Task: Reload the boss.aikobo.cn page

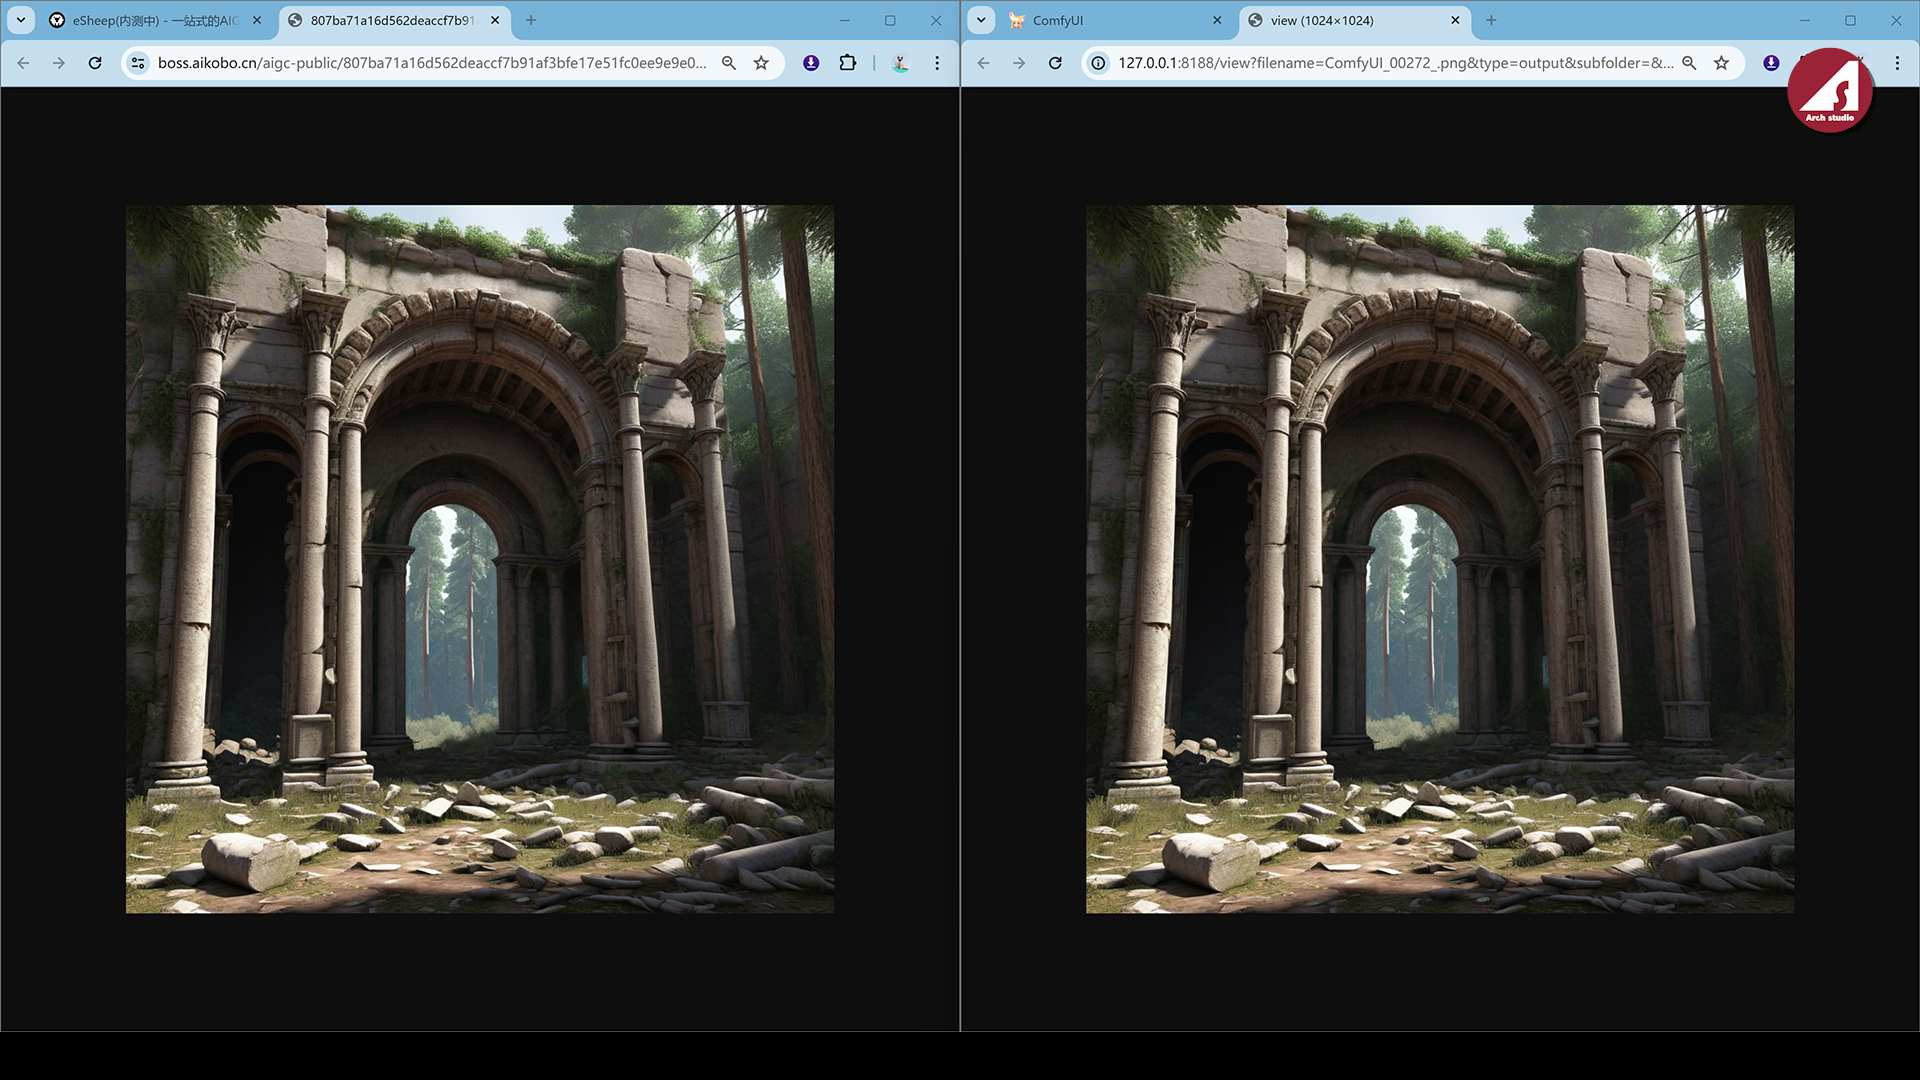Action: pyautogui.click(x=95, y=63)
